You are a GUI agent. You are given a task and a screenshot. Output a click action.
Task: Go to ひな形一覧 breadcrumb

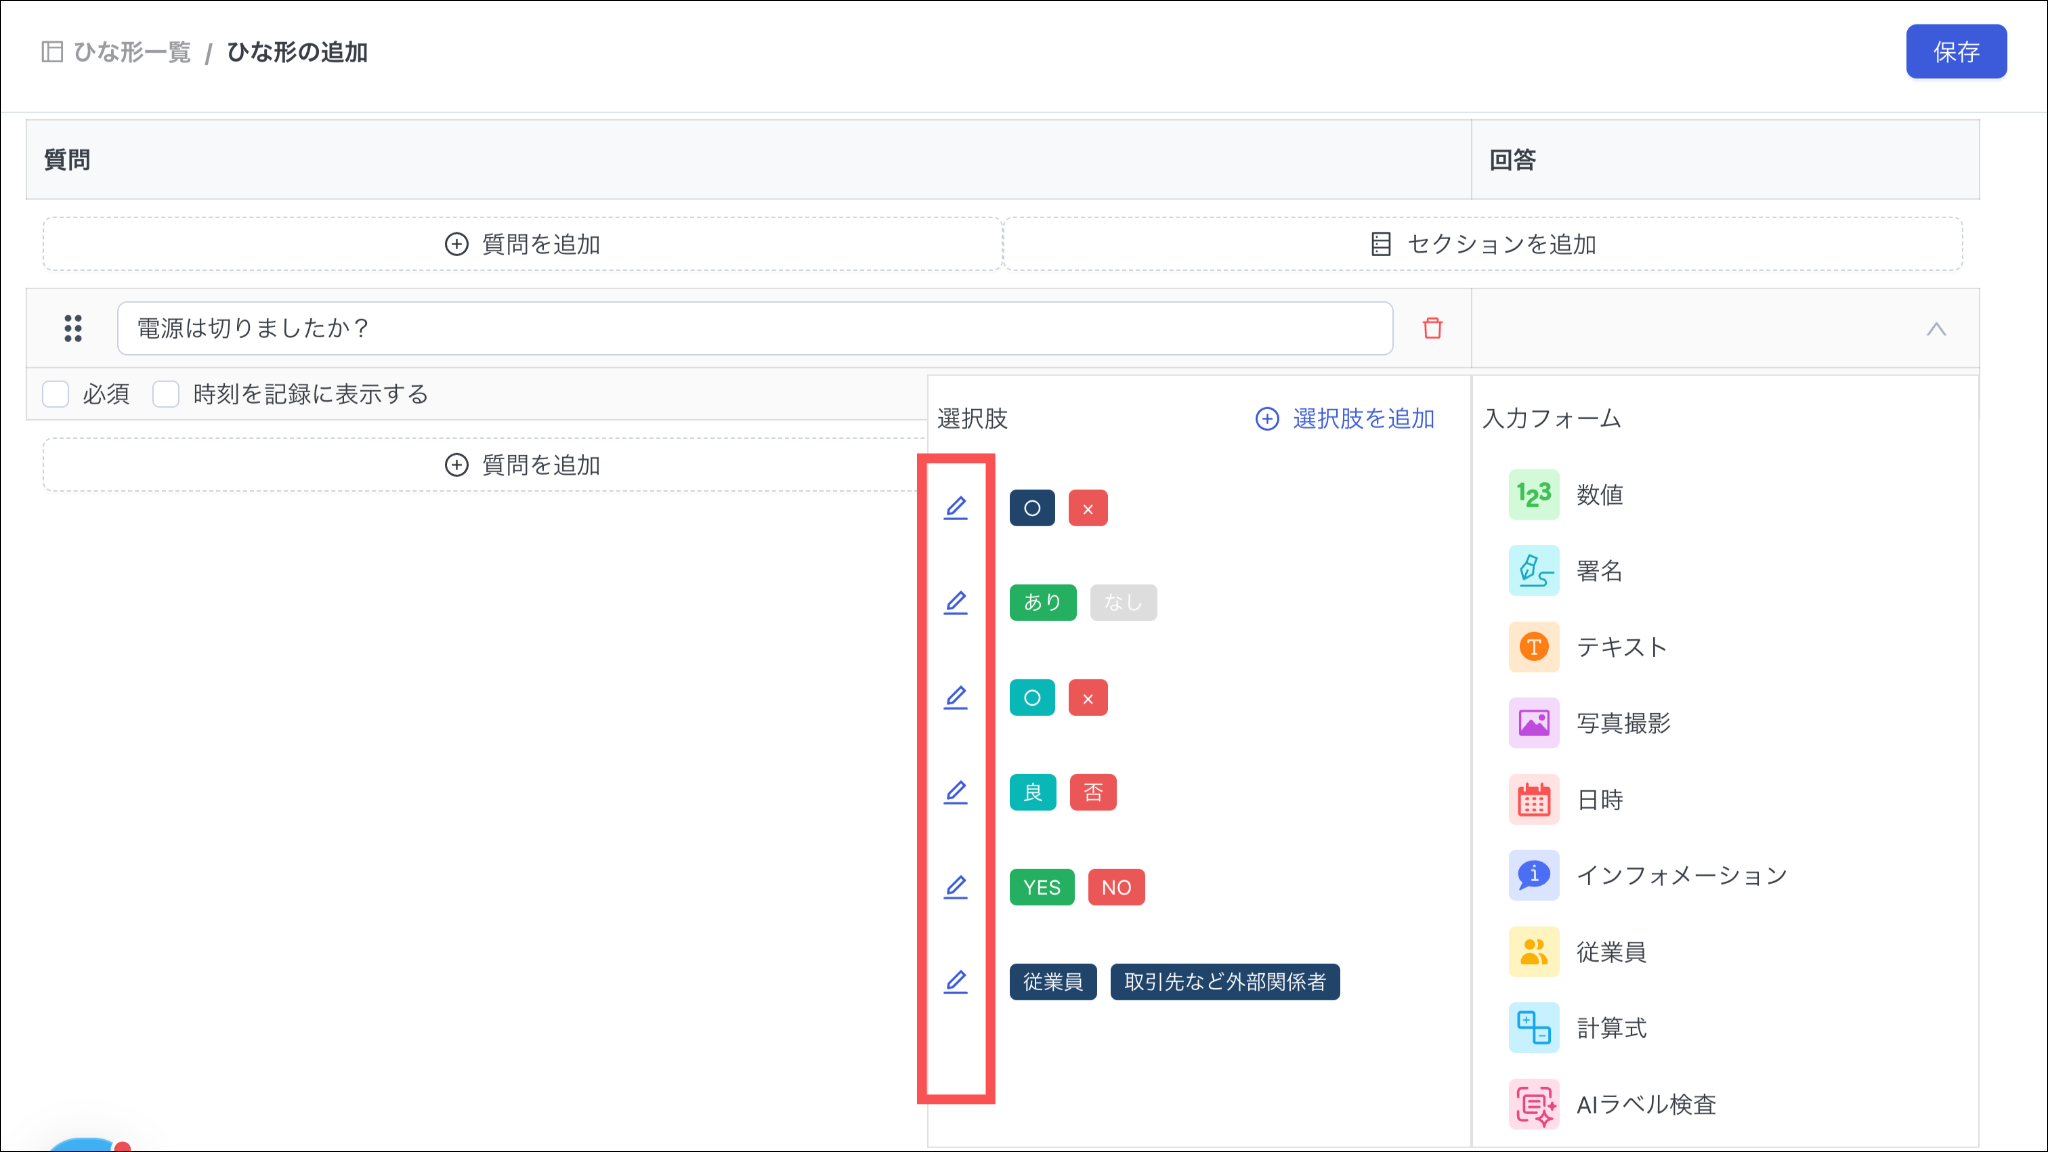[131, 52]
